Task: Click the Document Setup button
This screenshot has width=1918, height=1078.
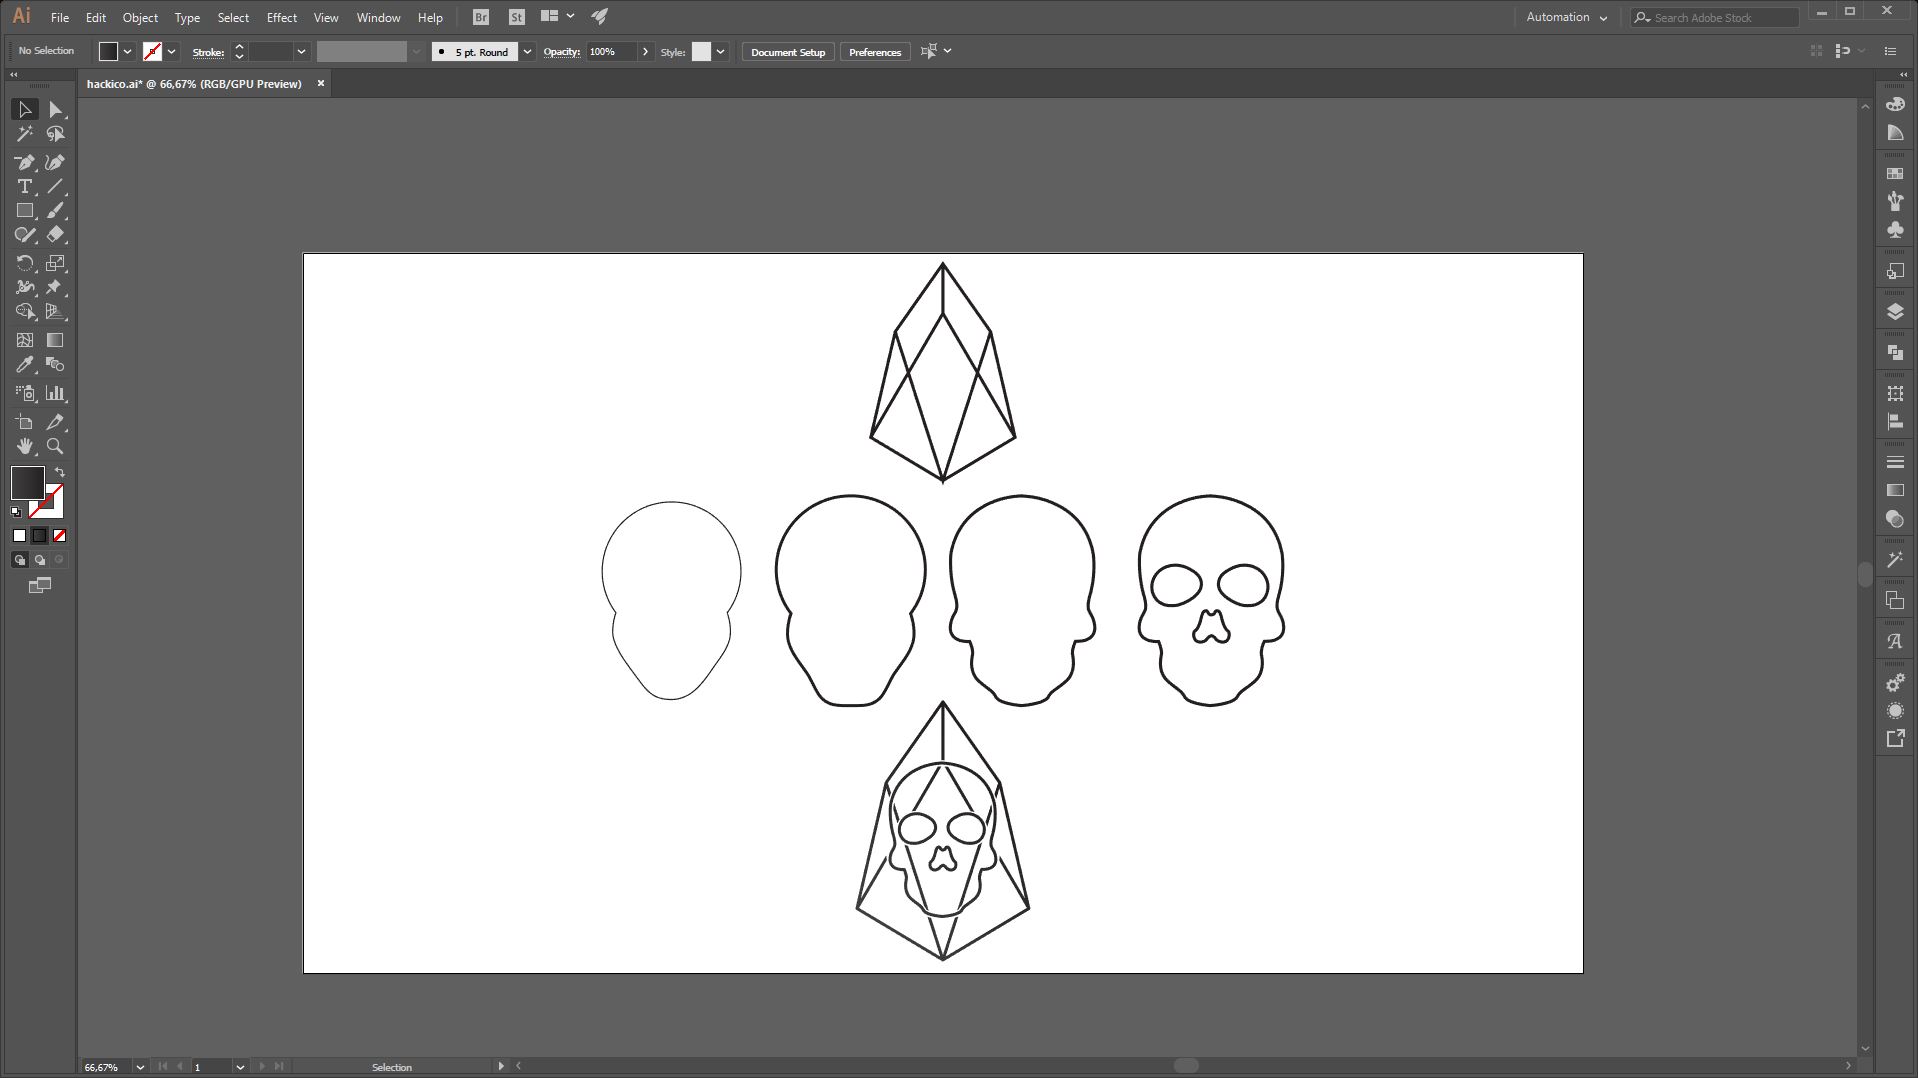Action: [788, 52]
